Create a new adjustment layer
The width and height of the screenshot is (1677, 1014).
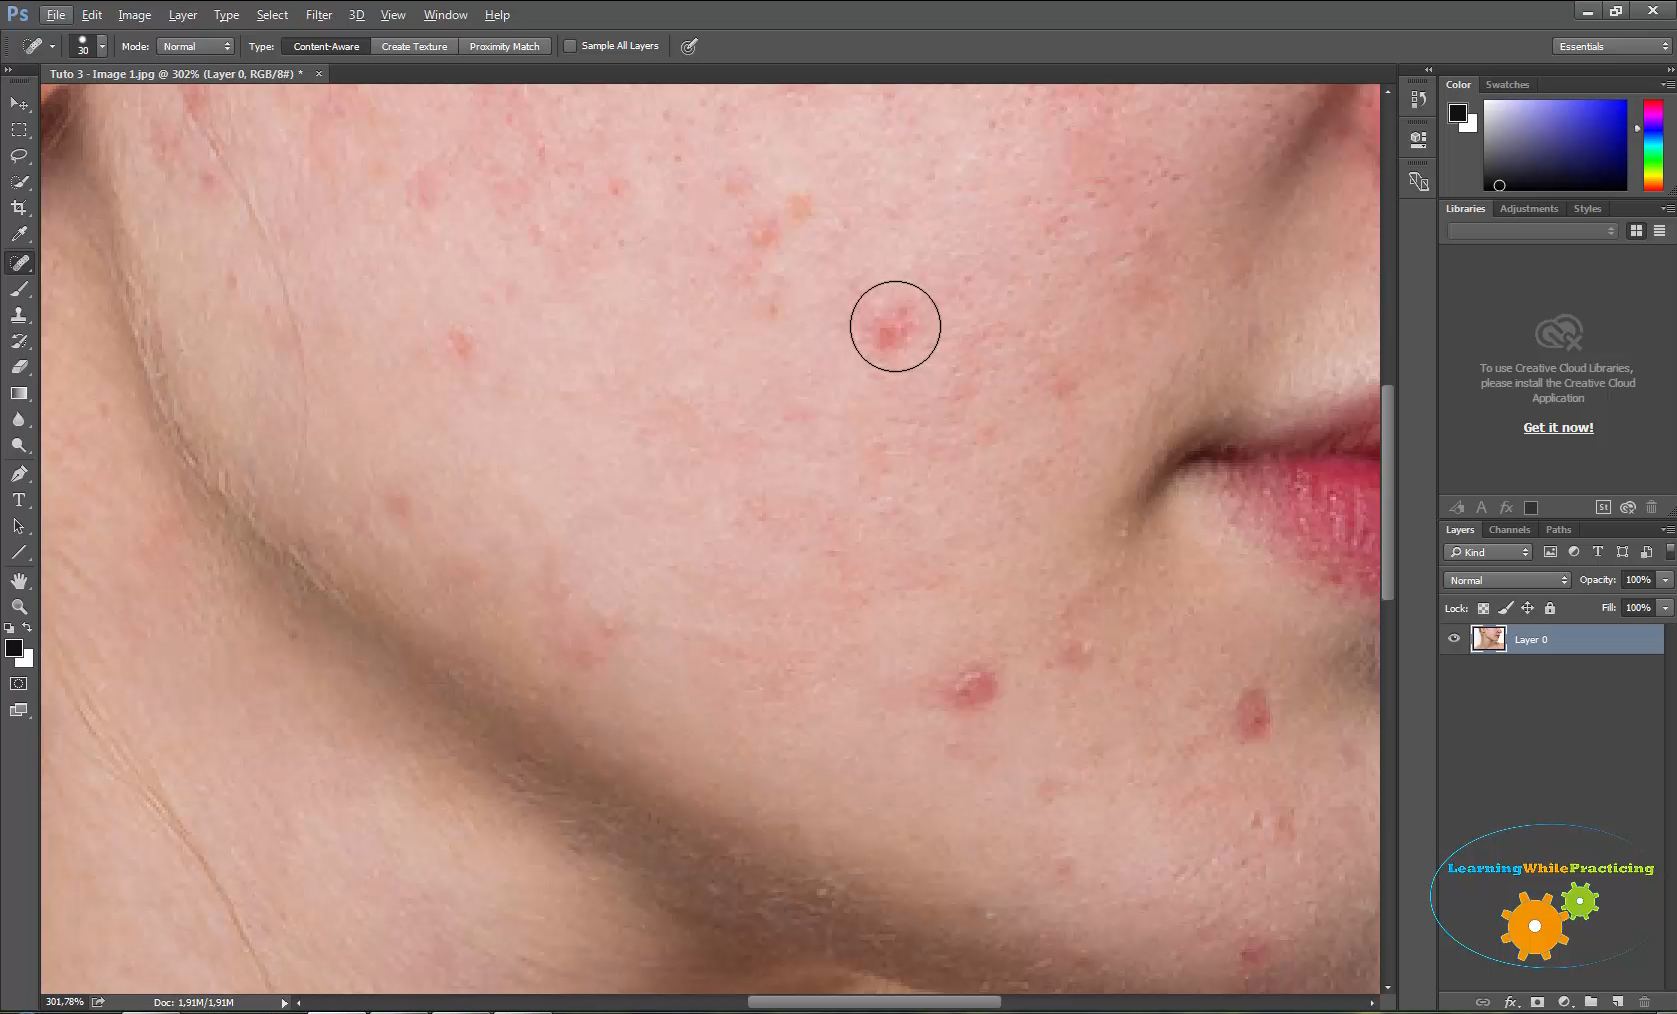[1564, 1001]
